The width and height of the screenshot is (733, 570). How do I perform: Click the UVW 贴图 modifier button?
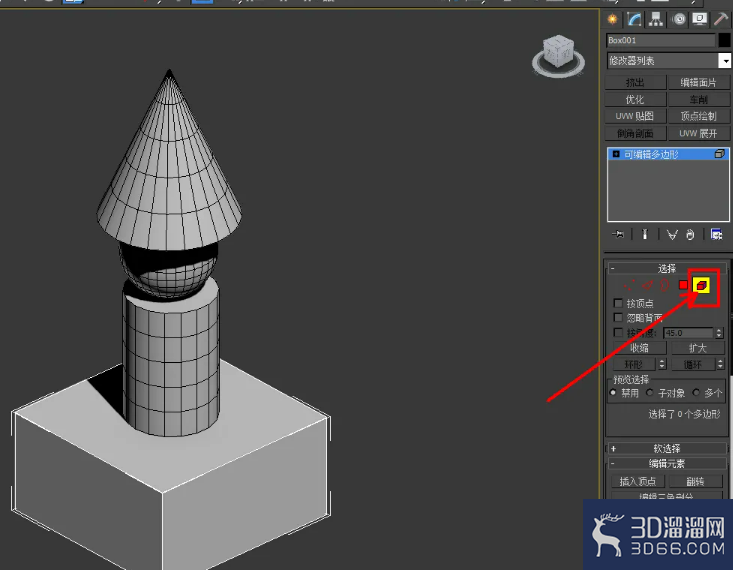(x=635, y=116)
